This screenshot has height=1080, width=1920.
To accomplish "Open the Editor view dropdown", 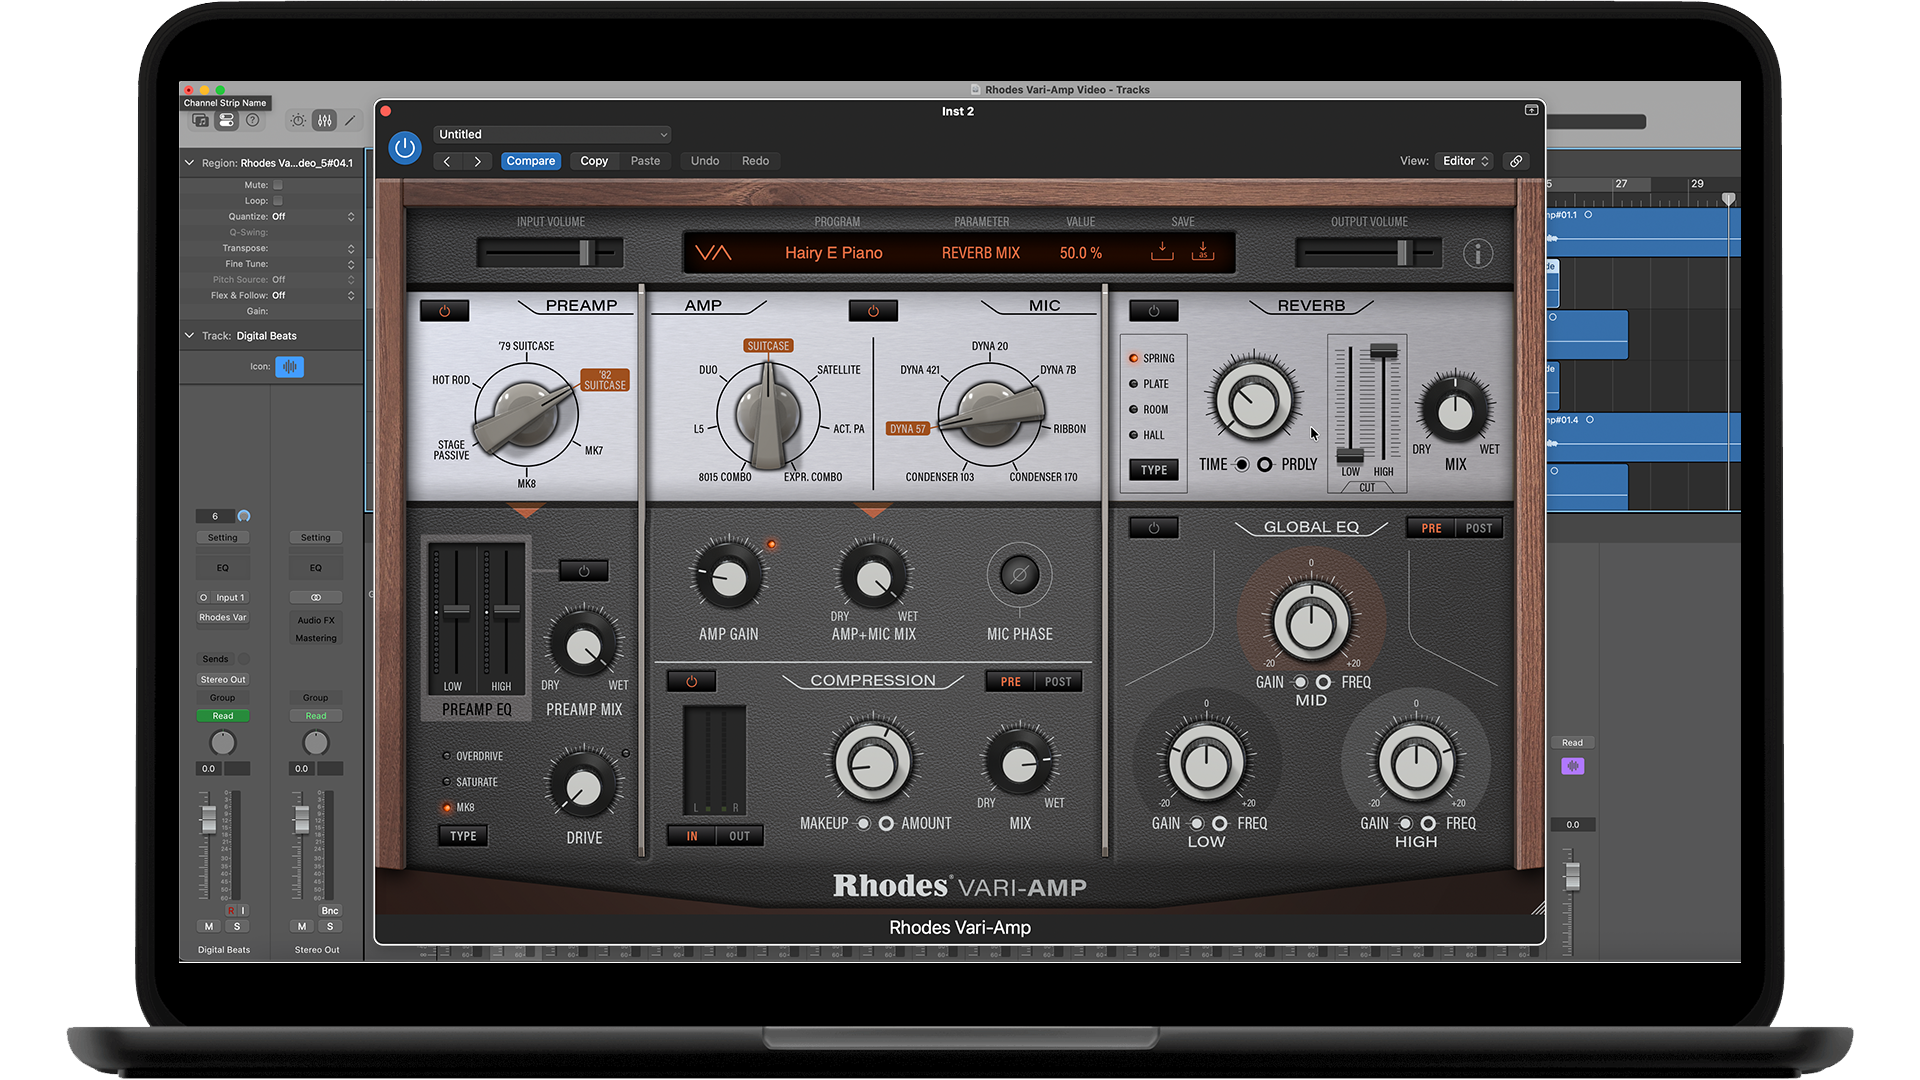I will pyautogui.click(x=1465, y=161).
